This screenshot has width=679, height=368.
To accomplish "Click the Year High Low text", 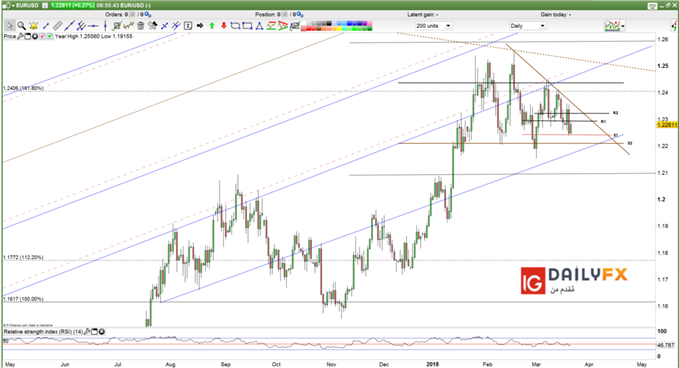I will click(x=94, y=36).
